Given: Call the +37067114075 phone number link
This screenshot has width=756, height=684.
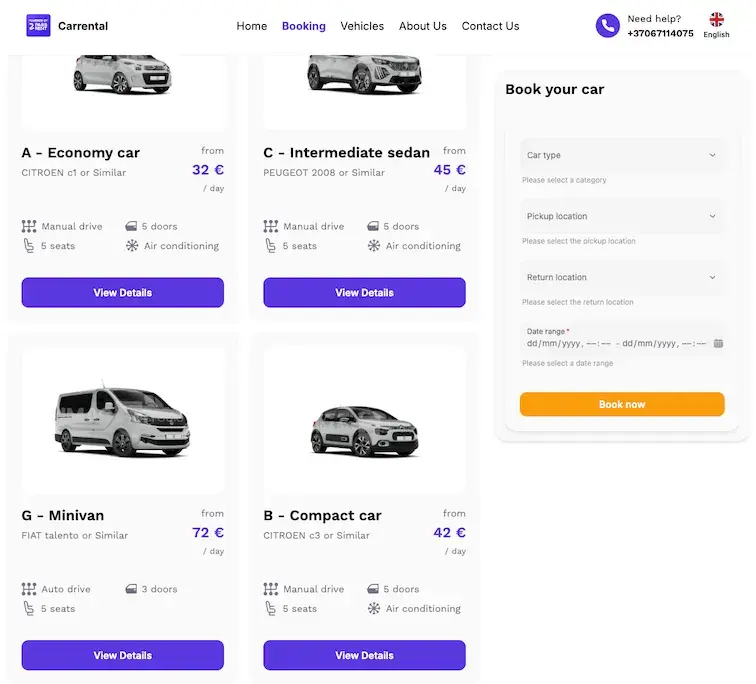Looking at the screenshot, I should [x=660, y=33].
